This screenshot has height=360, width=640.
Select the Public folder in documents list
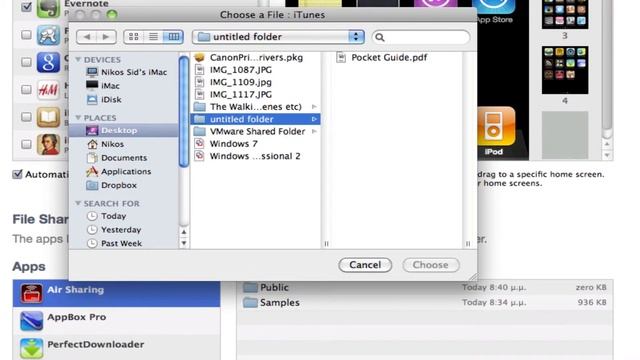pos(424,287)
